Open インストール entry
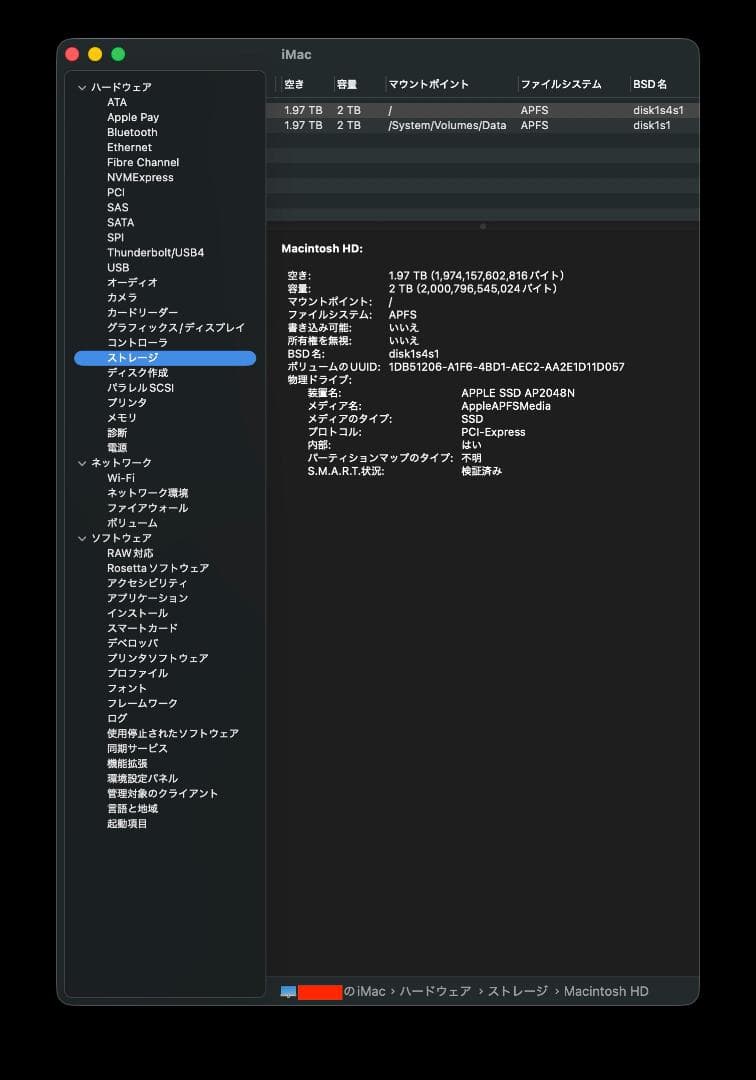Screen dimensions: 756x1080 click(137, 614)
